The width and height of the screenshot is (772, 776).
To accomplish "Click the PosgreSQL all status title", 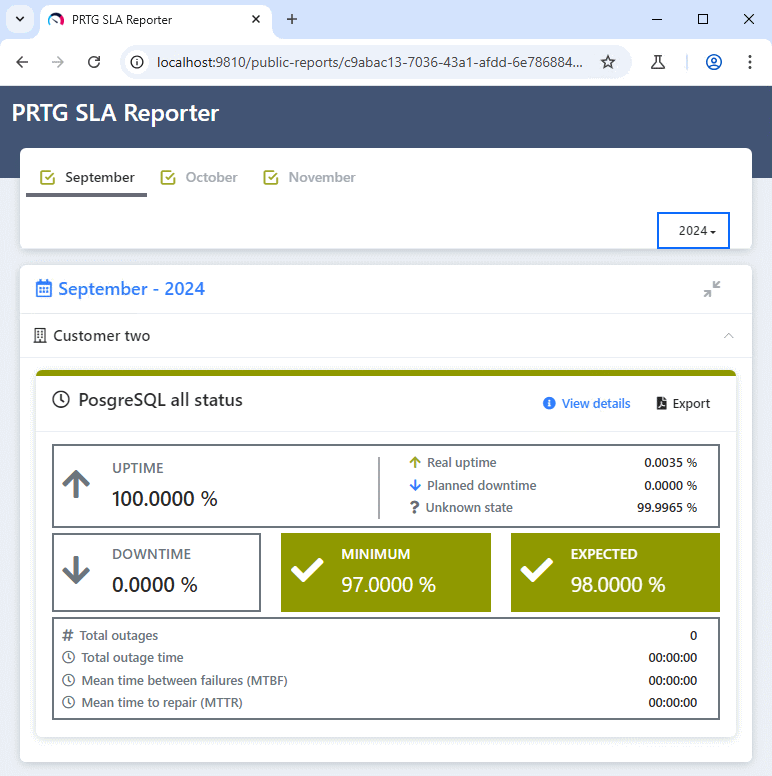I will point(160,400).
